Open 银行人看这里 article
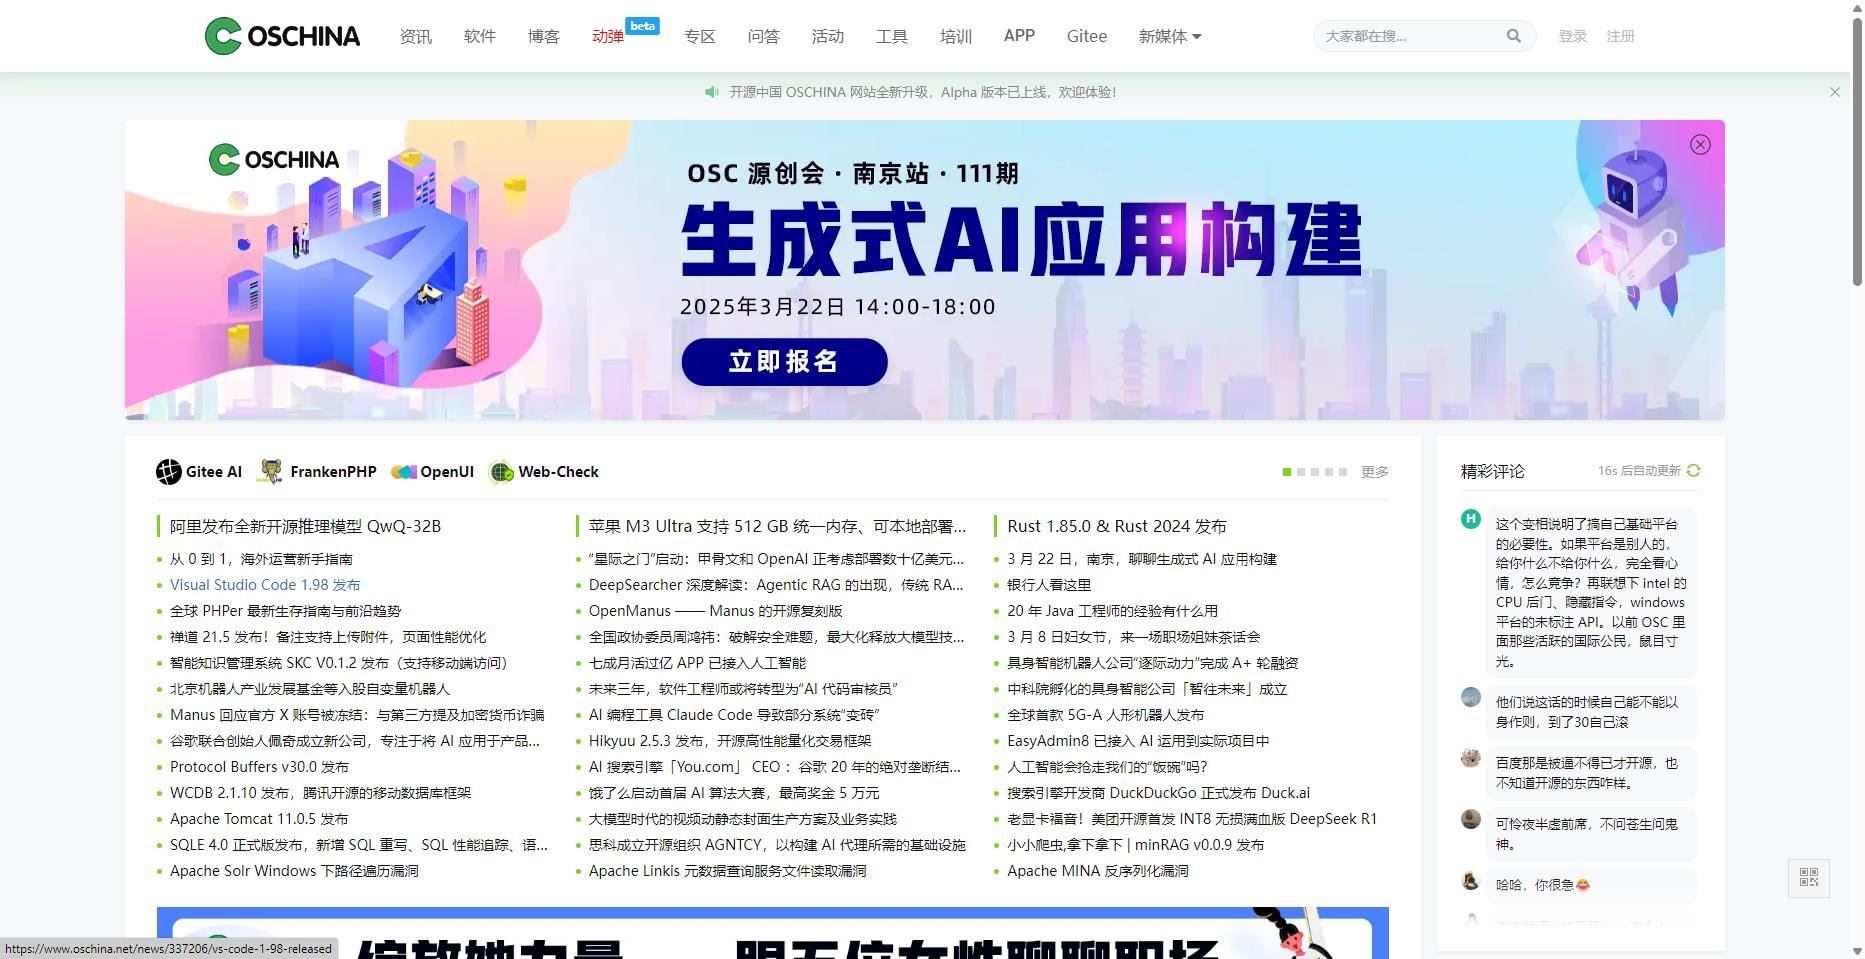Image resolution: width=1865 pixels, height=959 pixels. point(1049,585)
